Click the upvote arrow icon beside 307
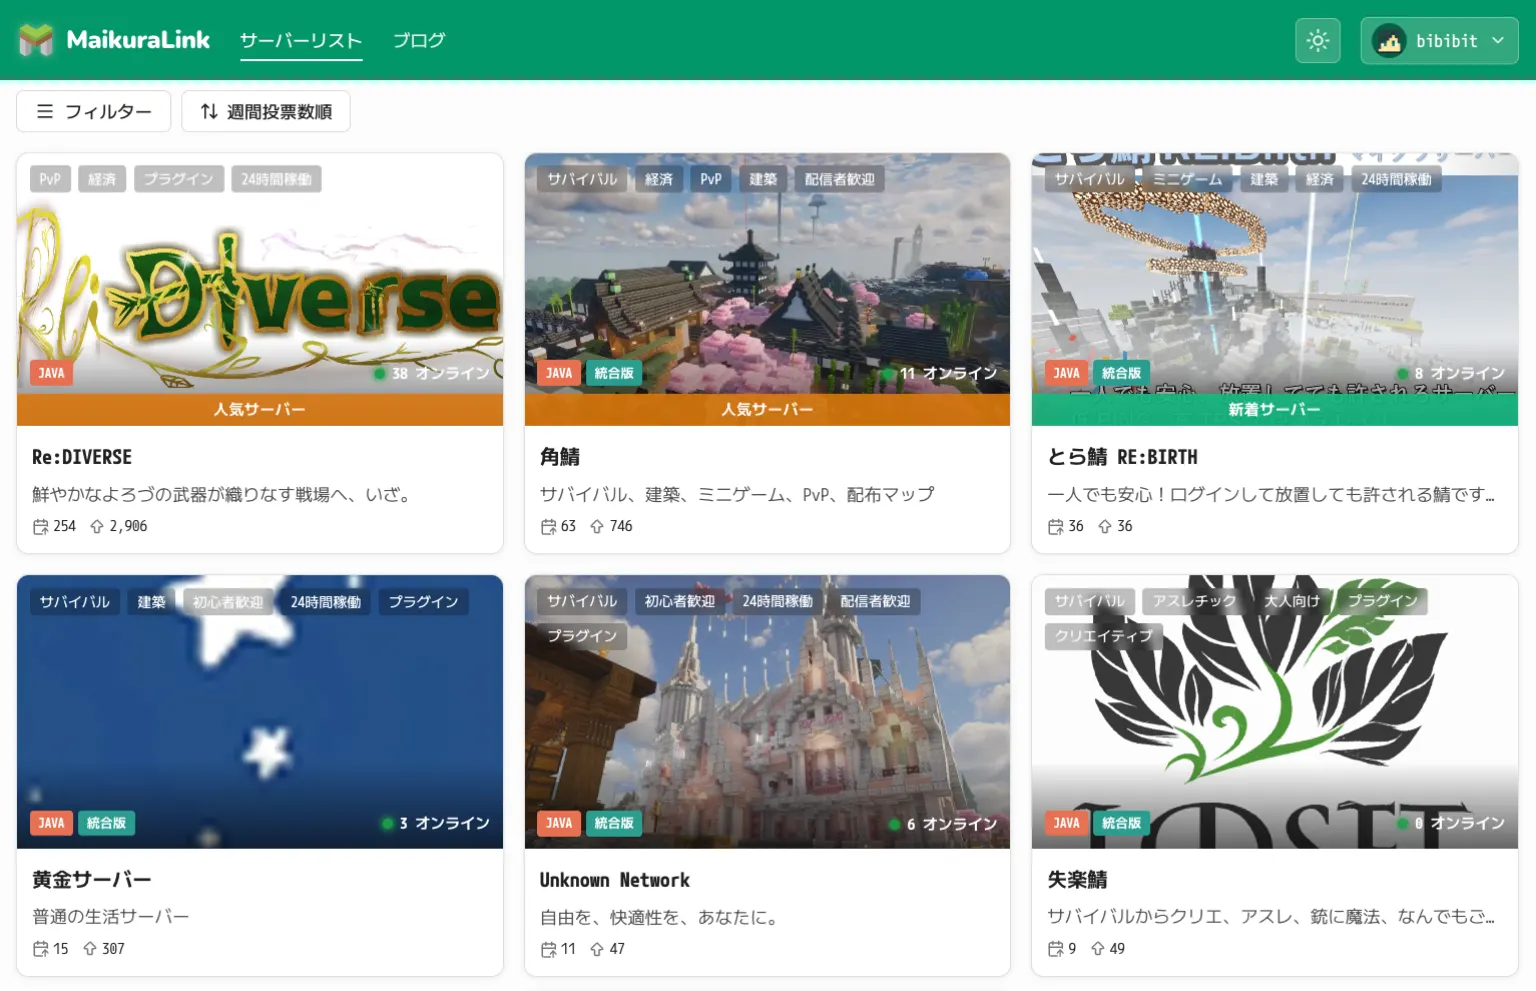 click(x=90, y=949)
